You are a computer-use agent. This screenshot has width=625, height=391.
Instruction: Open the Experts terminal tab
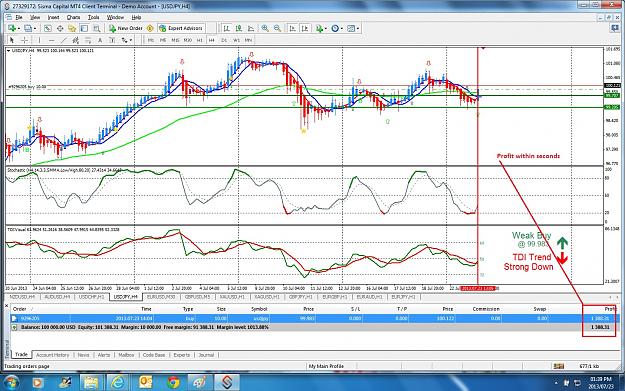[181, 355]
